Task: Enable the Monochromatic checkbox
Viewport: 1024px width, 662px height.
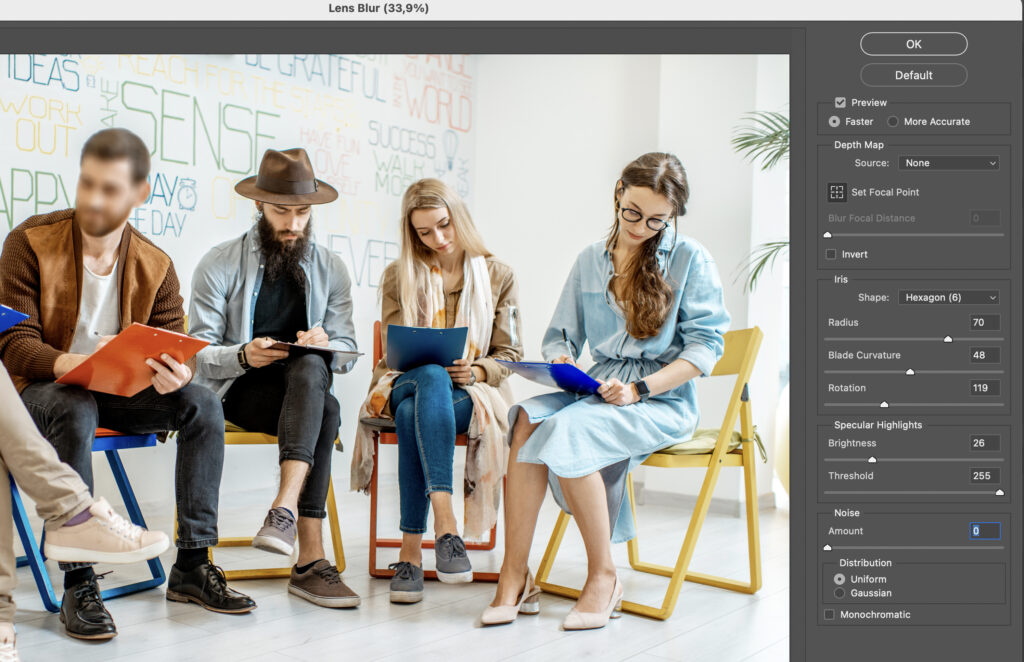Action: (829, 614)
